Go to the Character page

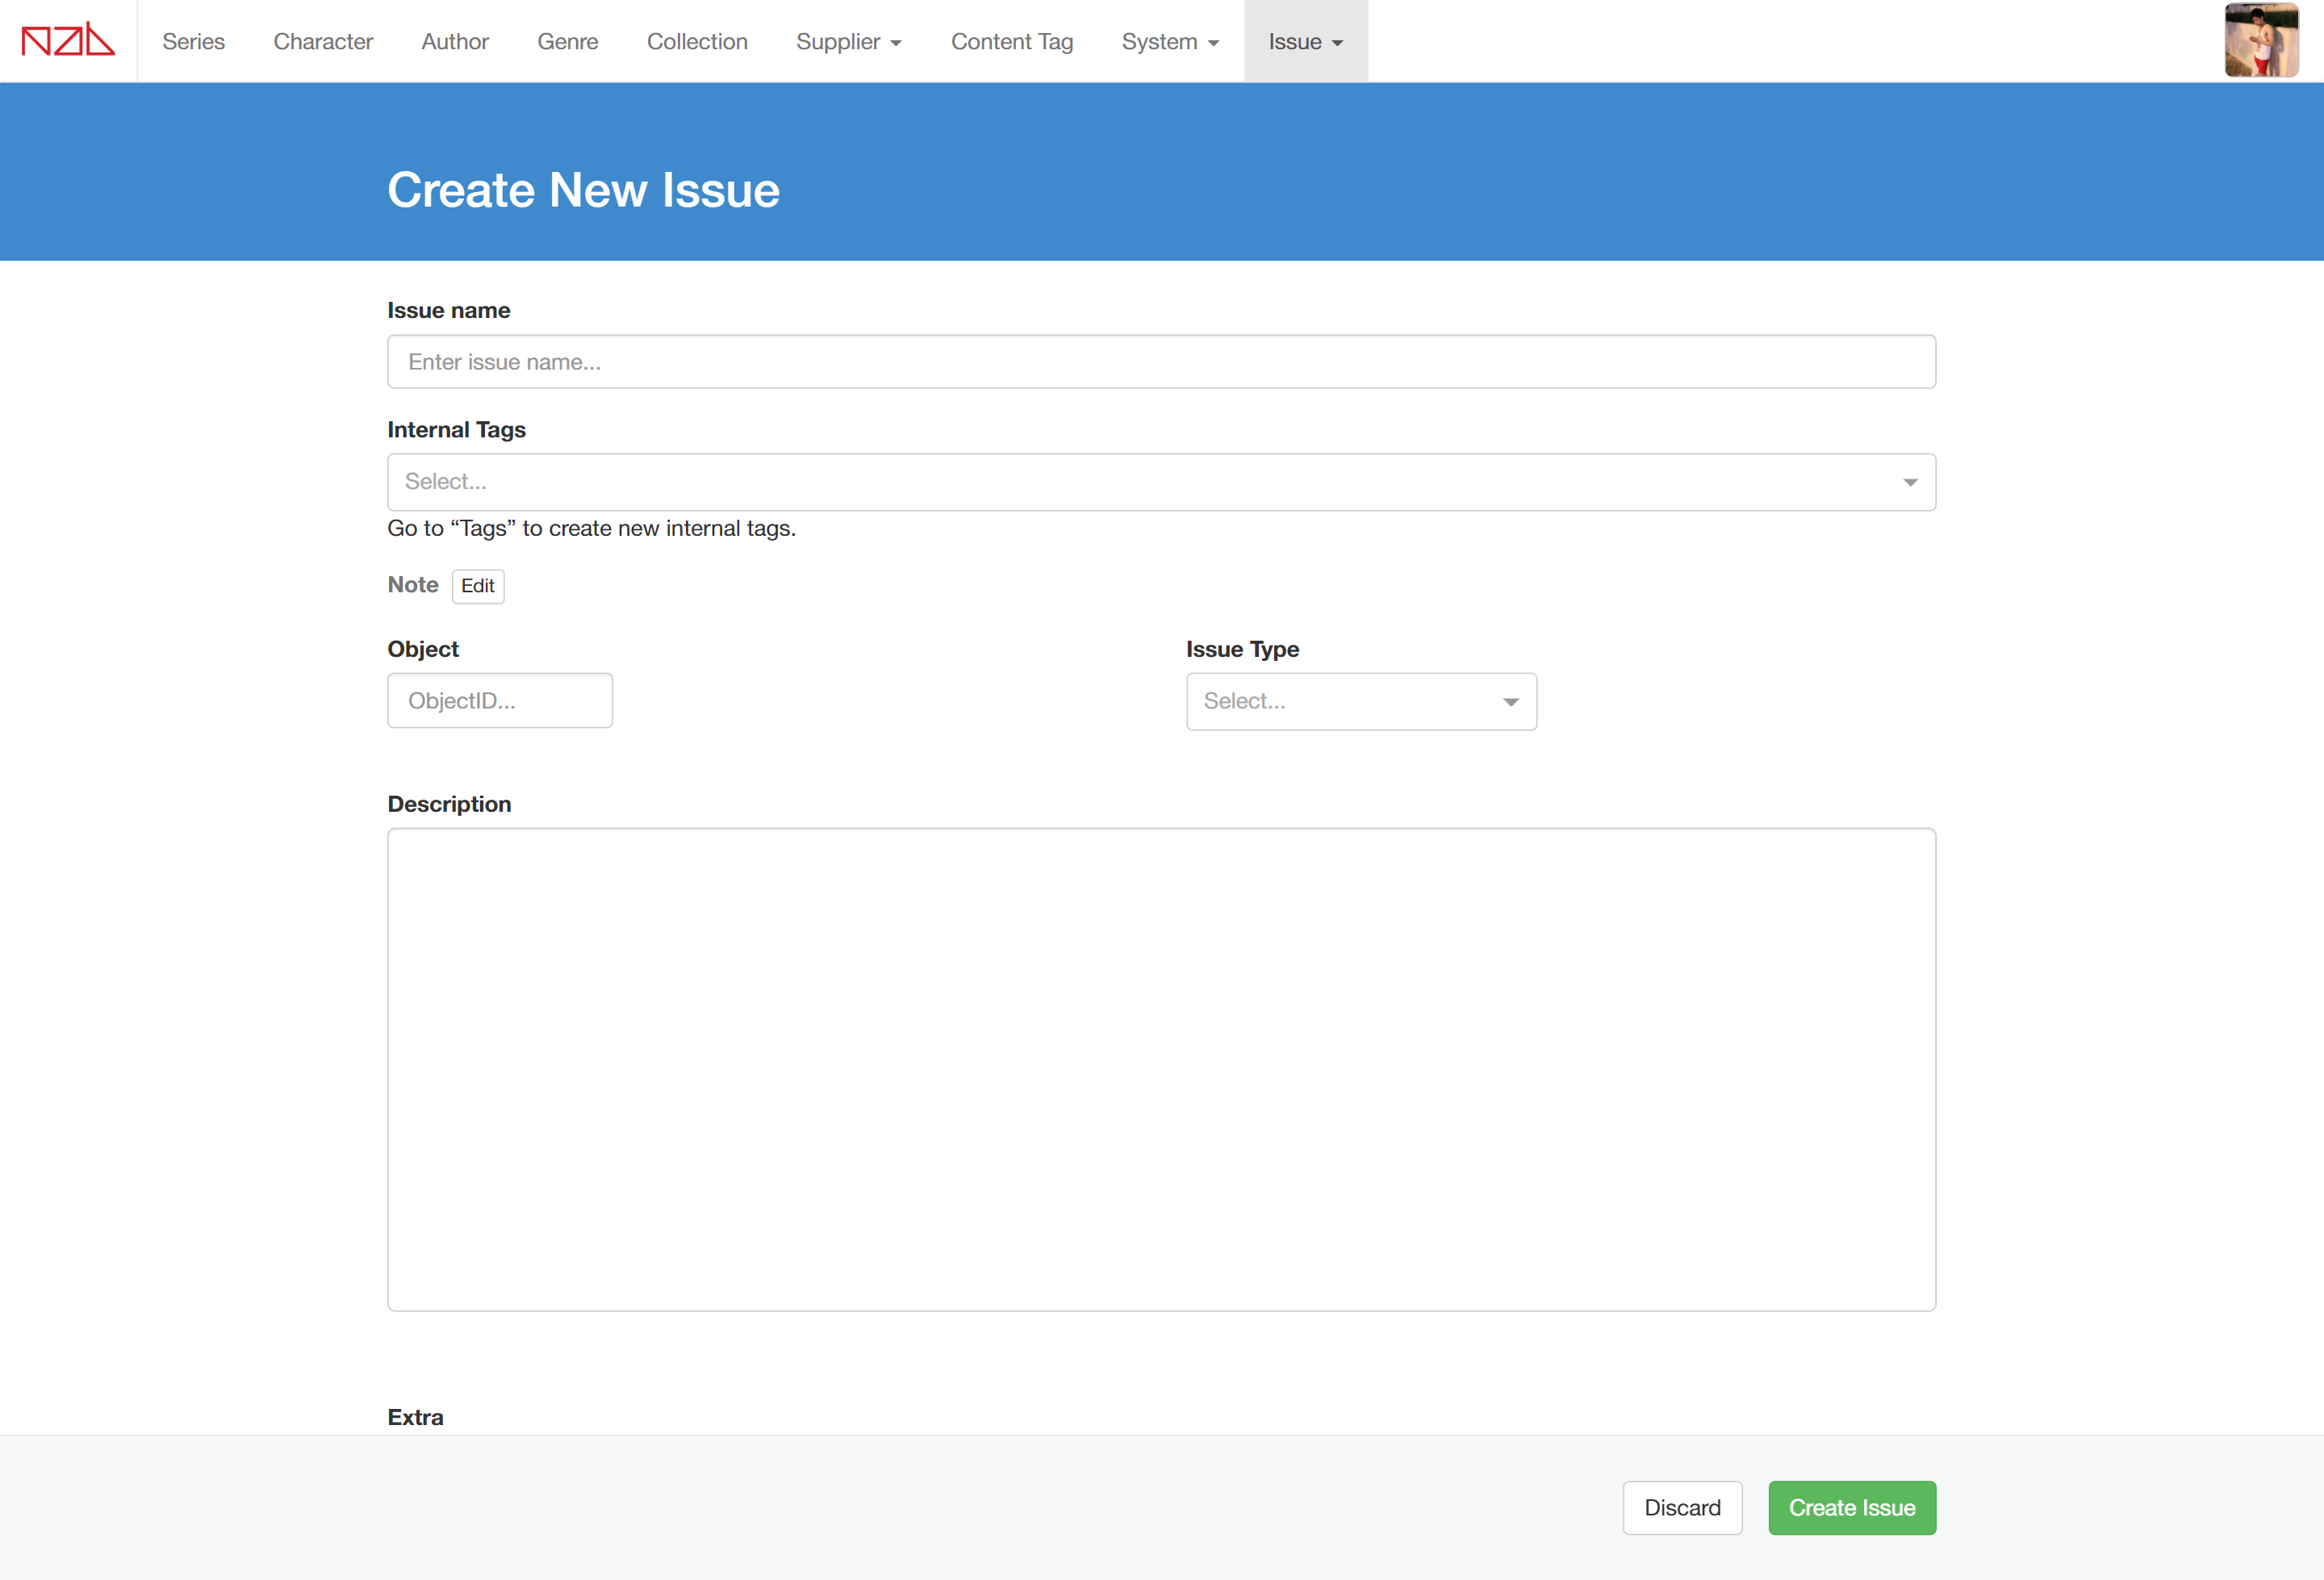pos(323,41)
